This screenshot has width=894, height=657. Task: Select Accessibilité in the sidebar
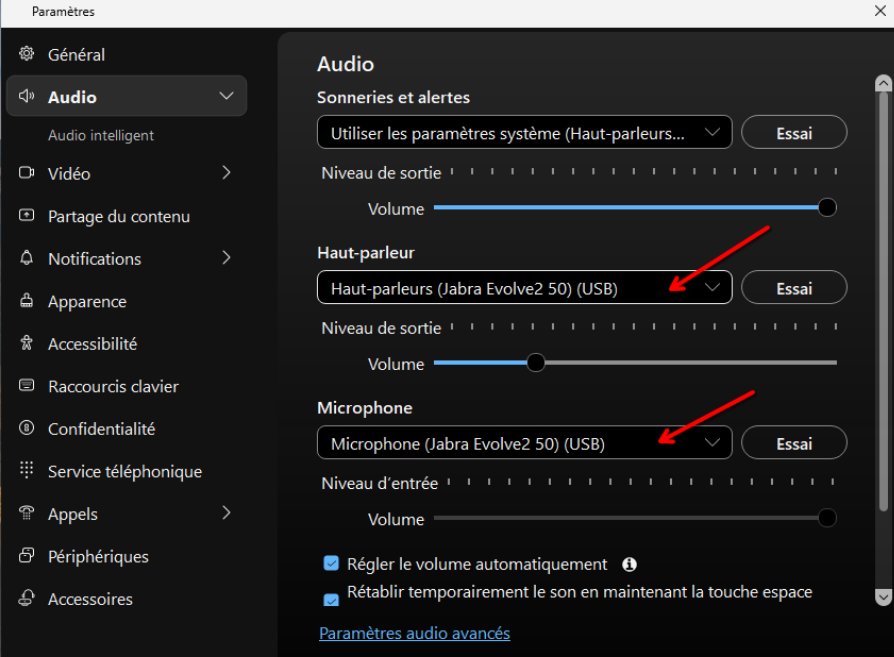pyautogui.click(x=126, y=343)
